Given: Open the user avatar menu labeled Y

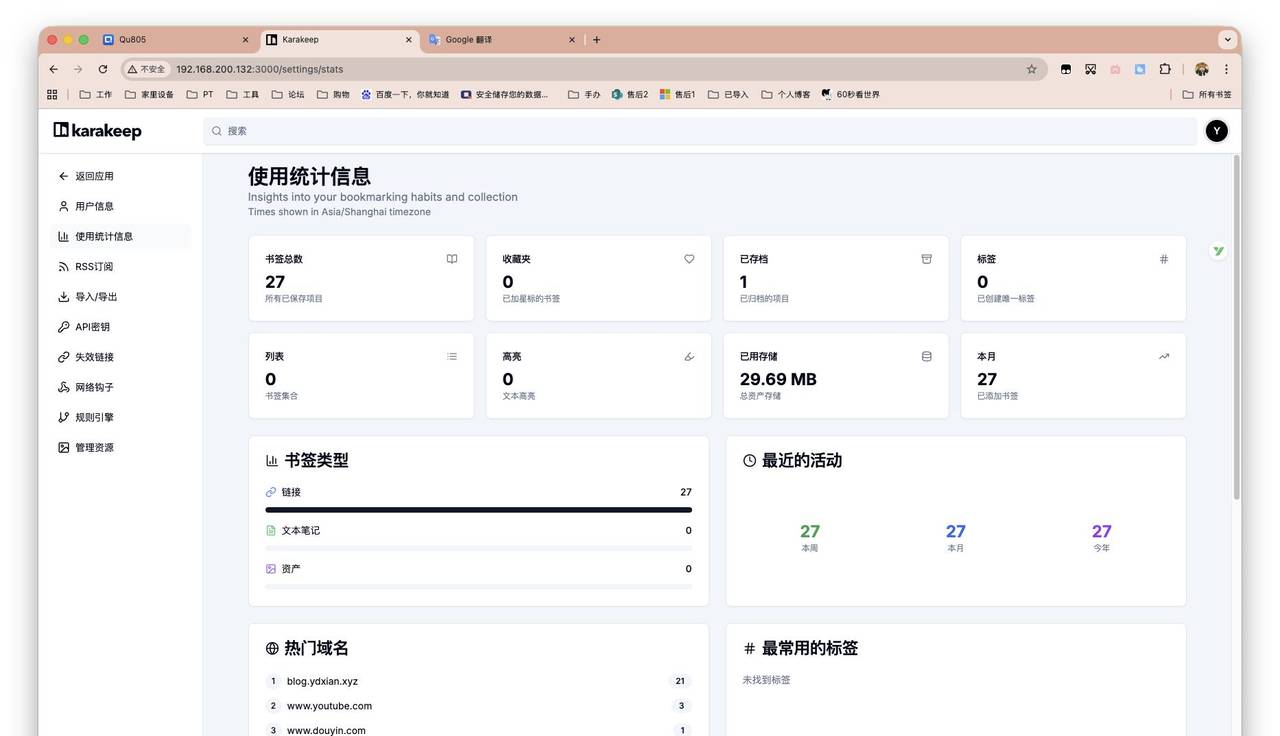Looking at the screenshot, I should pos(1216,130).
